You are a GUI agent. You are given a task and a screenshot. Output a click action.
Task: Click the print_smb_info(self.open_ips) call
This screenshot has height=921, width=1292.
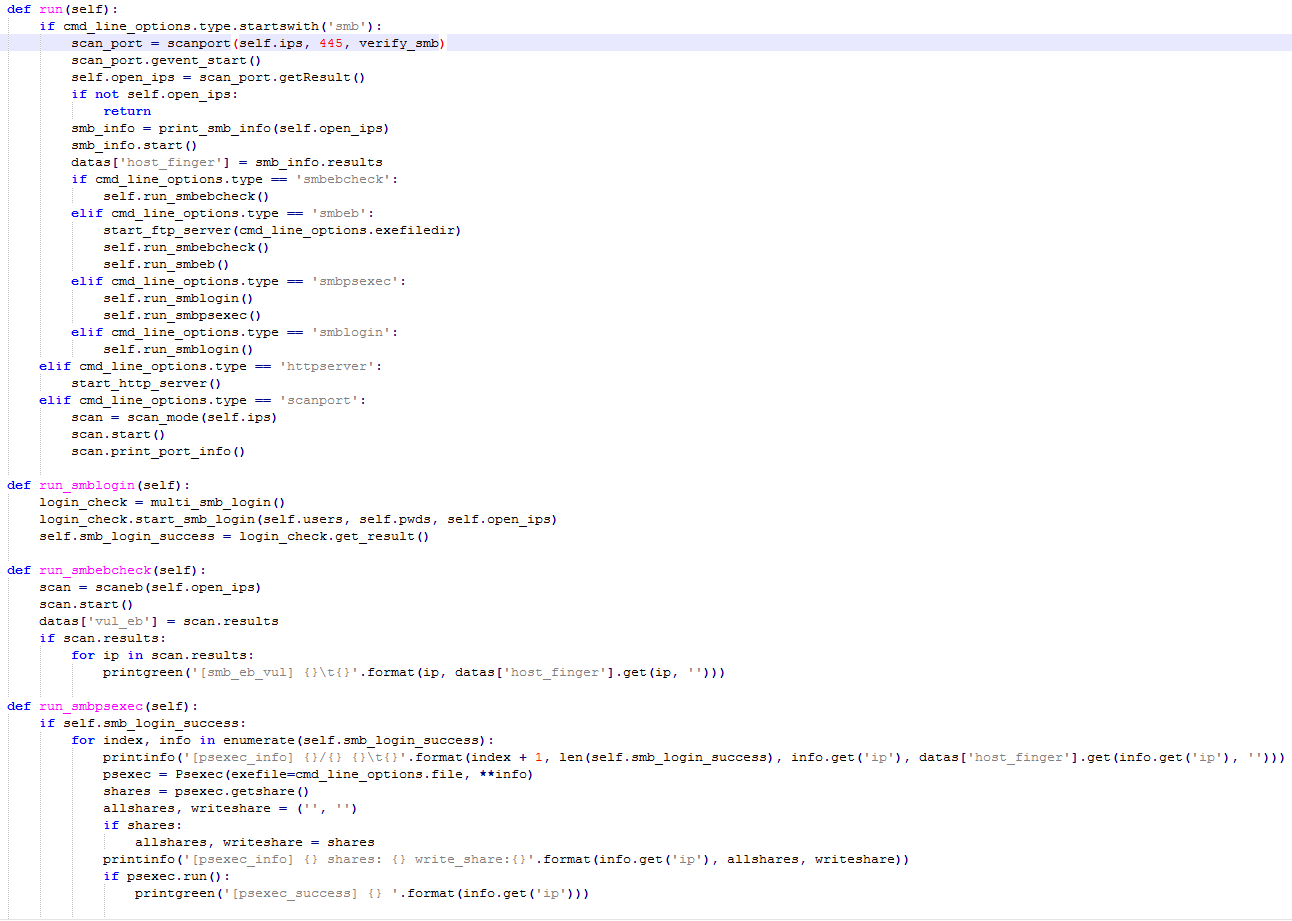click(x=274, y=128)
